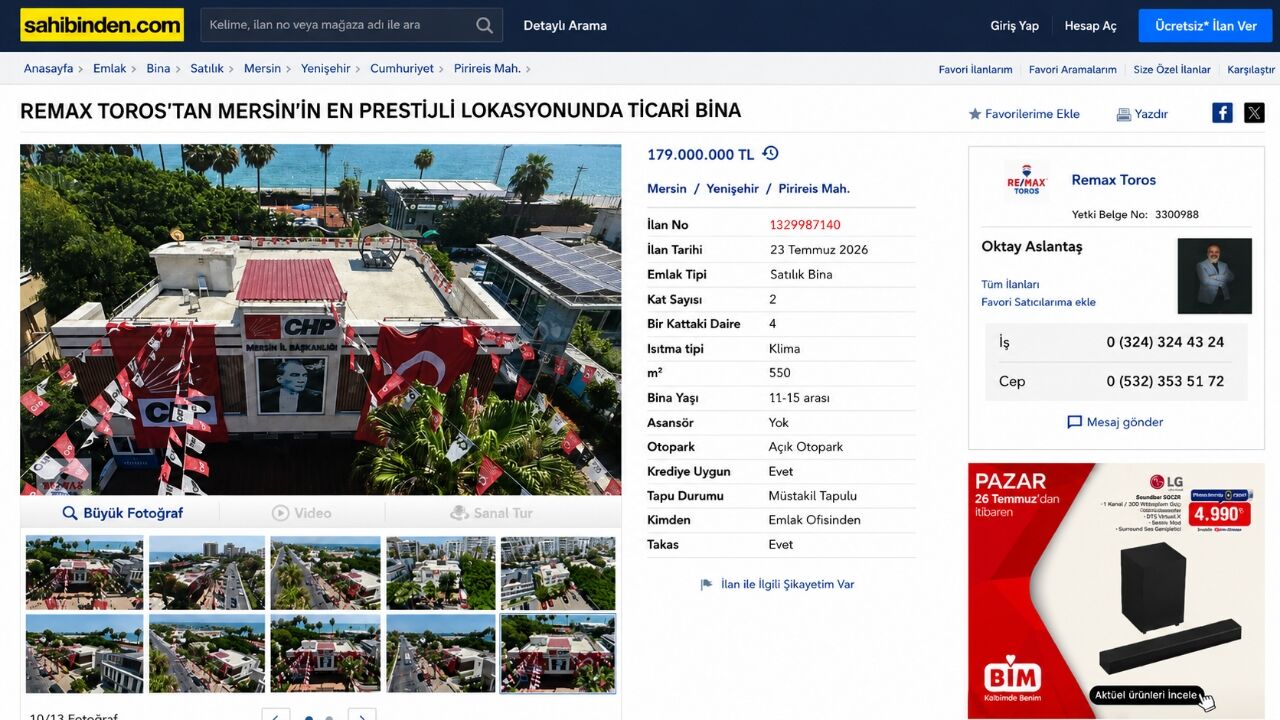
Task: Click phone number 0 (324) 324 43 24
Action: (1165, 342)
